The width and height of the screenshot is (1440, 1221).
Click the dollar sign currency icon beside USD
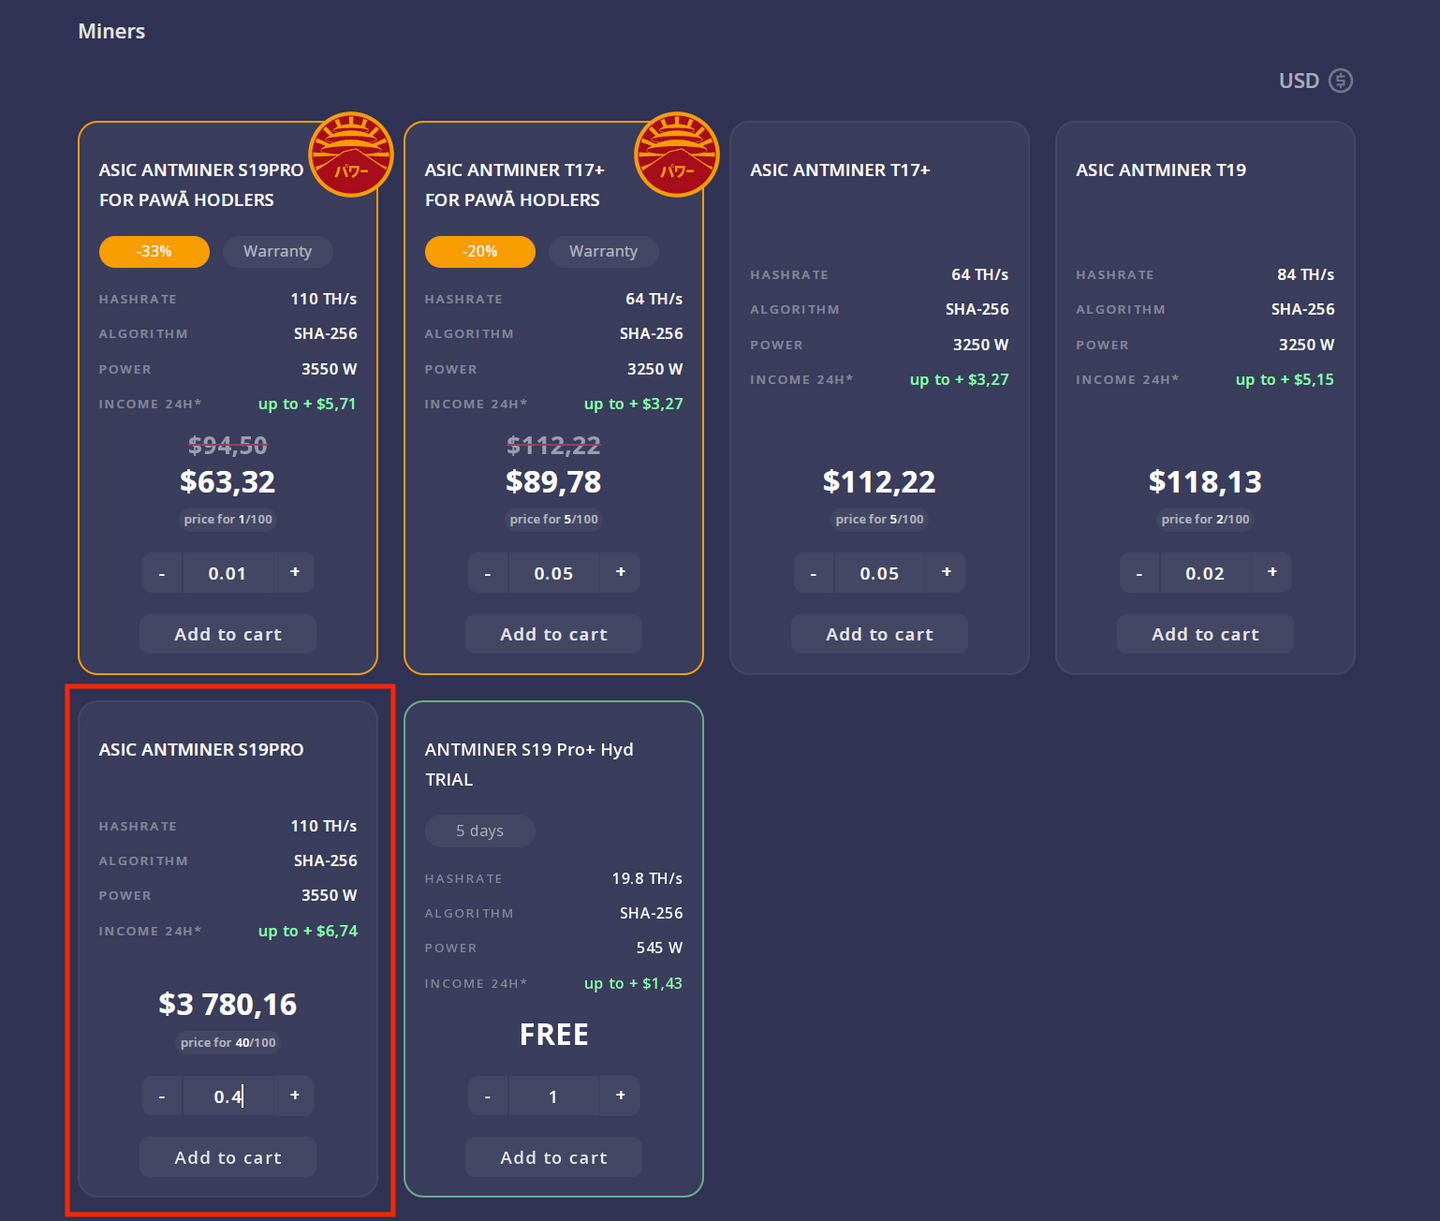point(1342,80)
